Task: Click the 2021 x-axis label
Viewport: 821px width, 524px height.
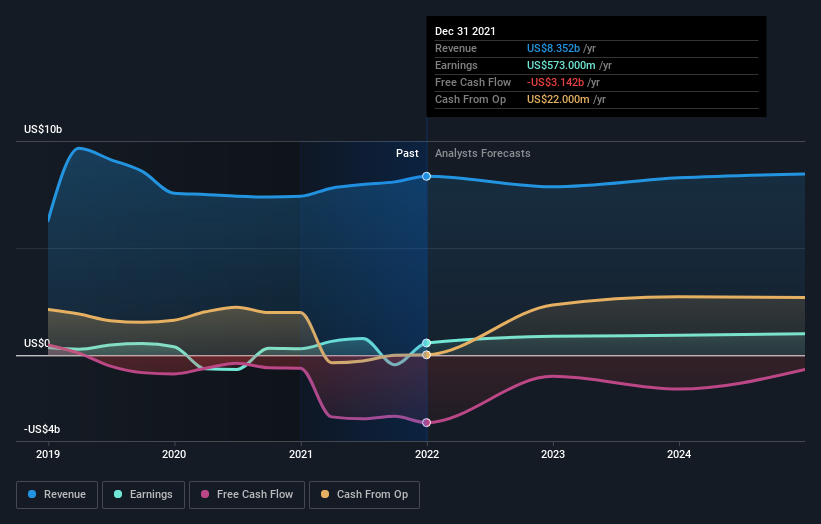Action: coord(301,454)
